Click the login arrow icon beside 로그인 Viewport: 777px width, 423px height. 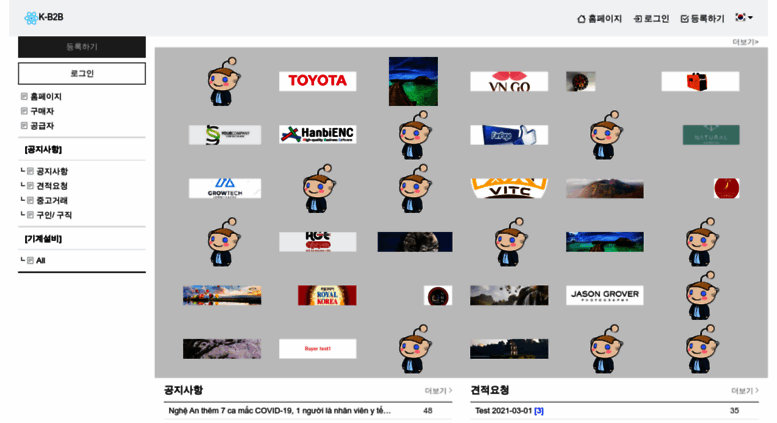point(638,19)
